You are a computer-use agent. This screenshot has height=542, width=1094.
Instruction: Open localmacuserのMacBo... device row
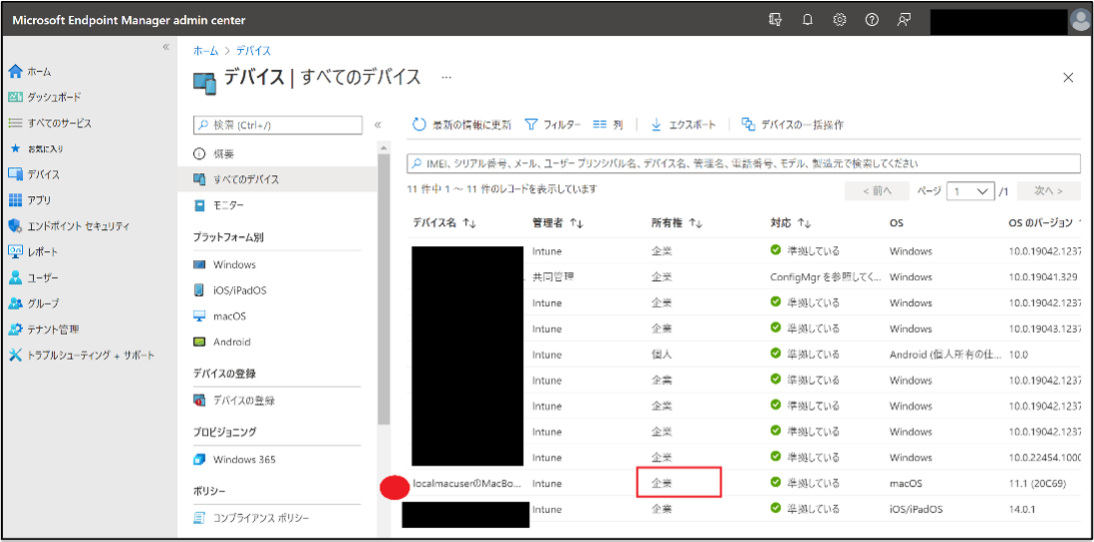pyautogui.click(x=467, y=483)
